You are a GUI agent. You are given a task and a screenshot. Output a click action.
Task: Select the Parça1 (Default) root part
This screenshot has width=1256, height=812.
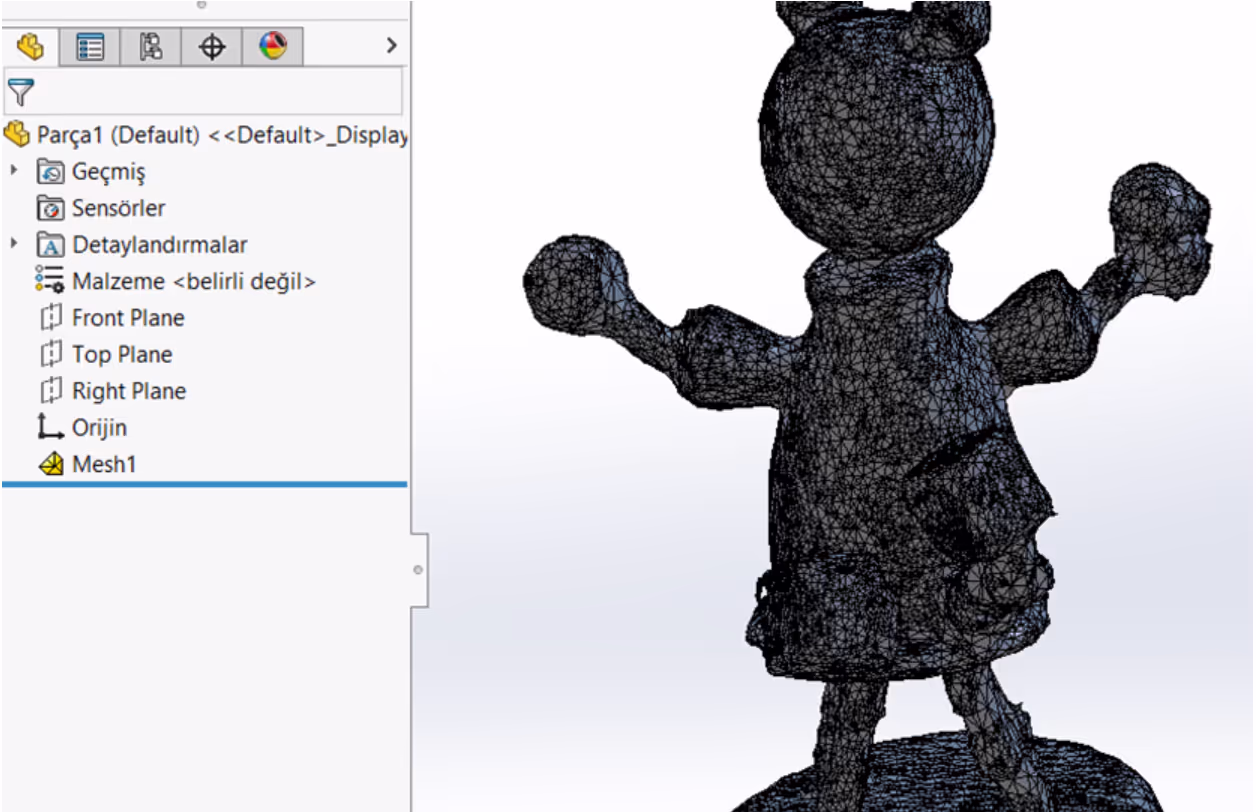pos(222,135)
